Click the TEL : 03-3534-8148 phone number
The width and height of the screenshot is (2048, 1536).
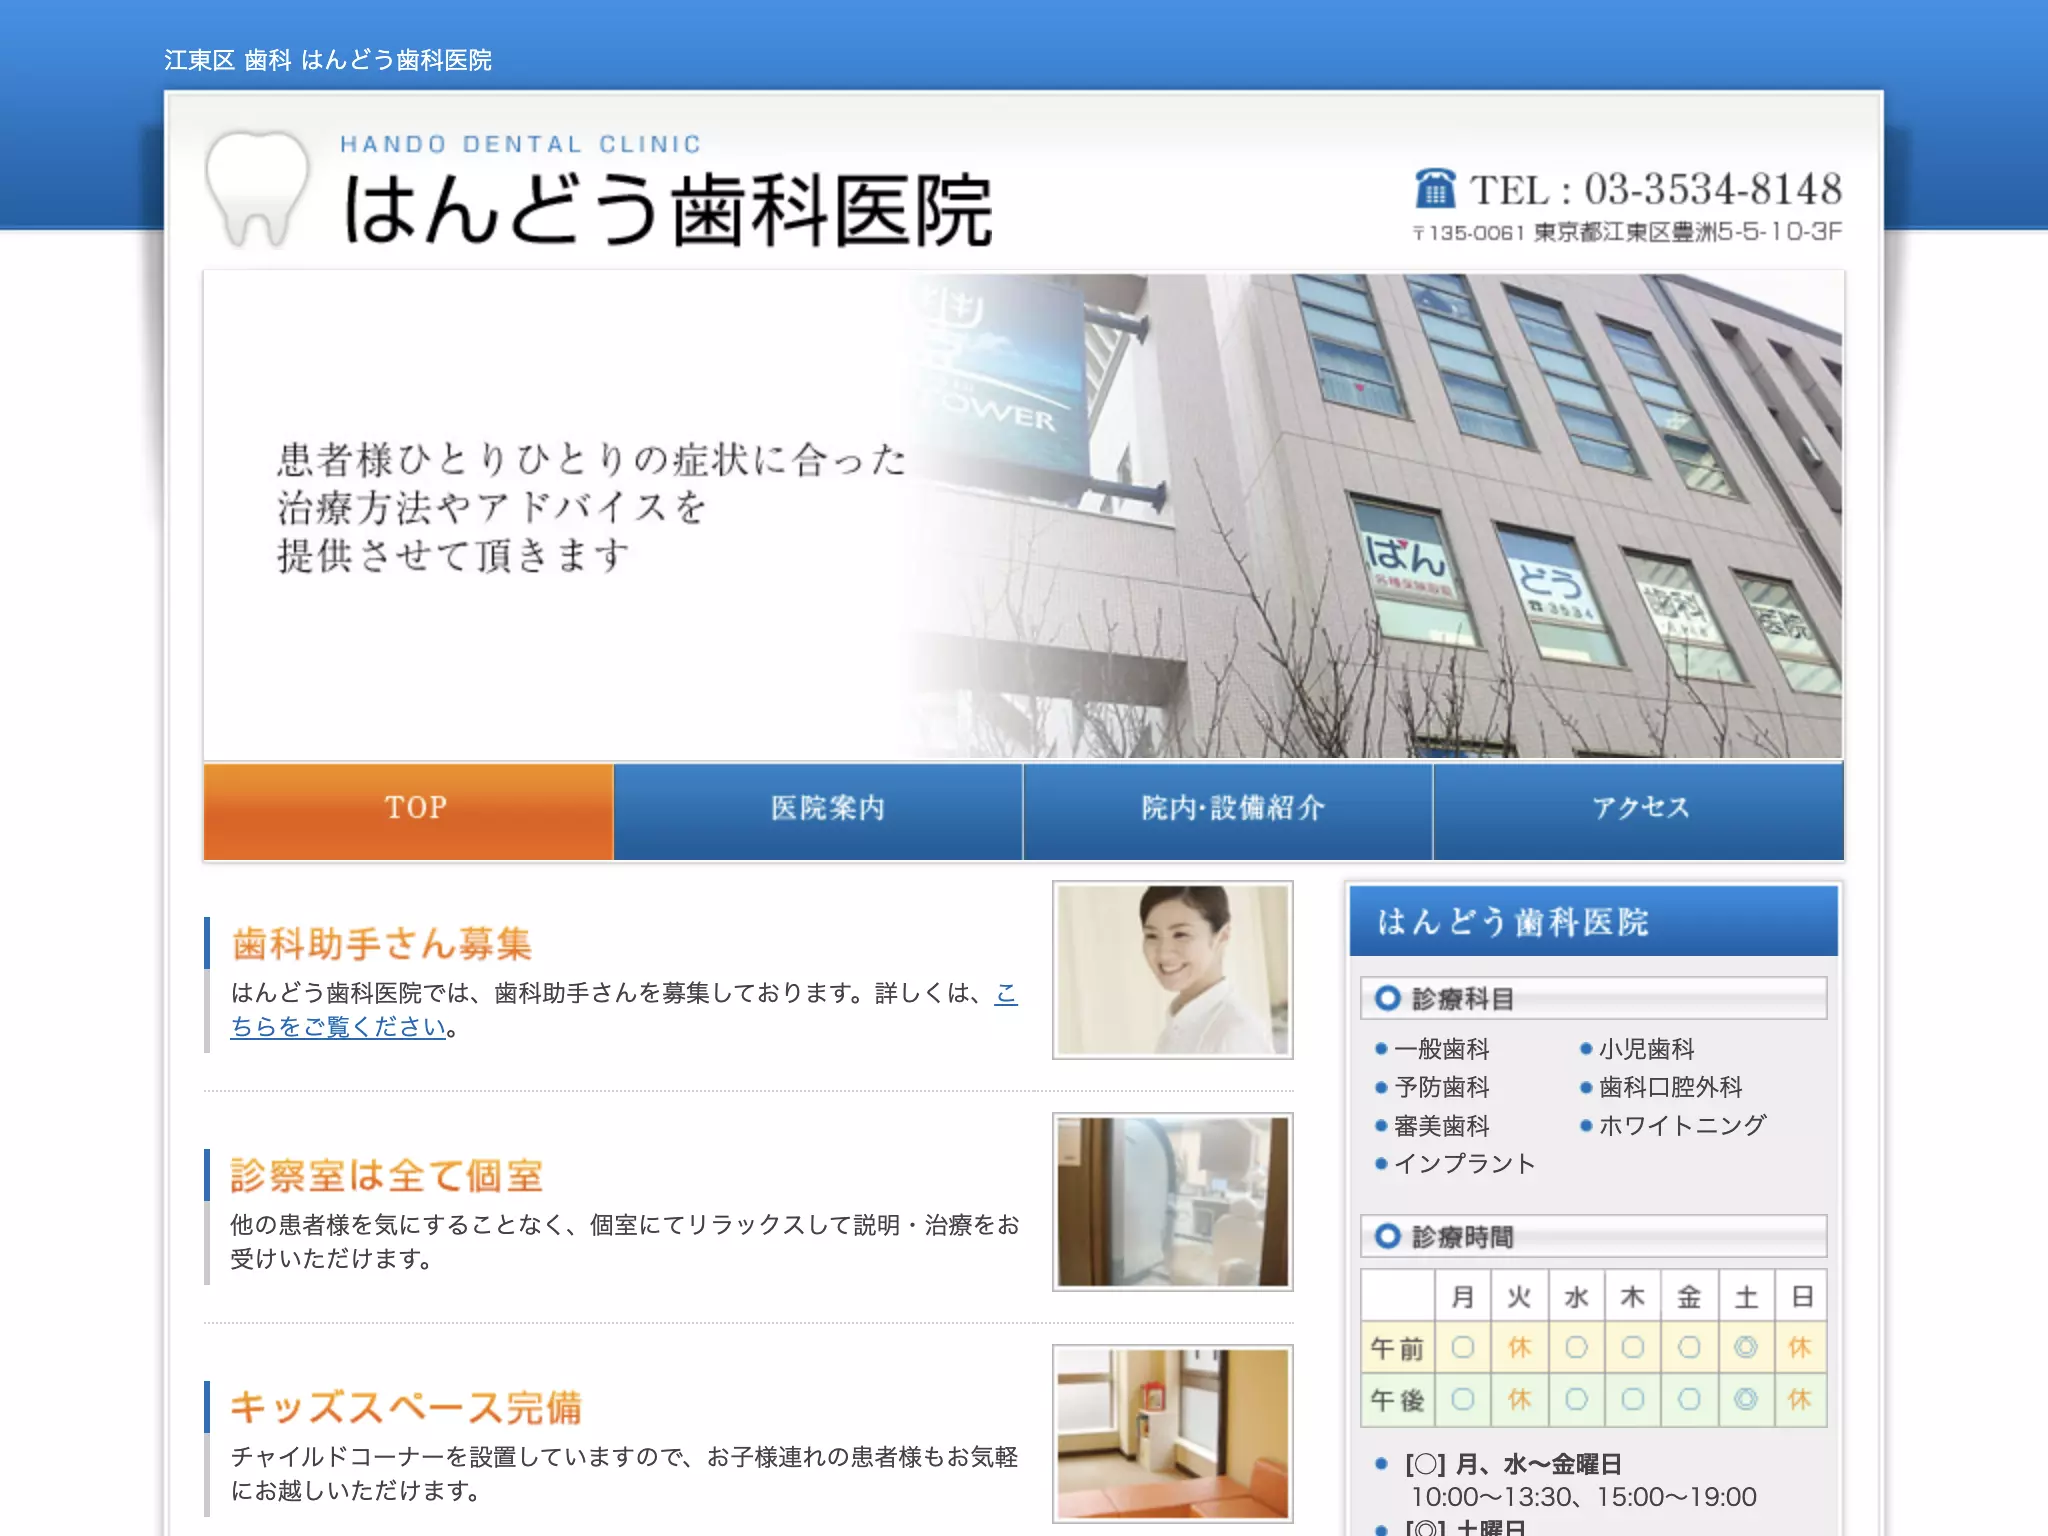coord(1655,189)
